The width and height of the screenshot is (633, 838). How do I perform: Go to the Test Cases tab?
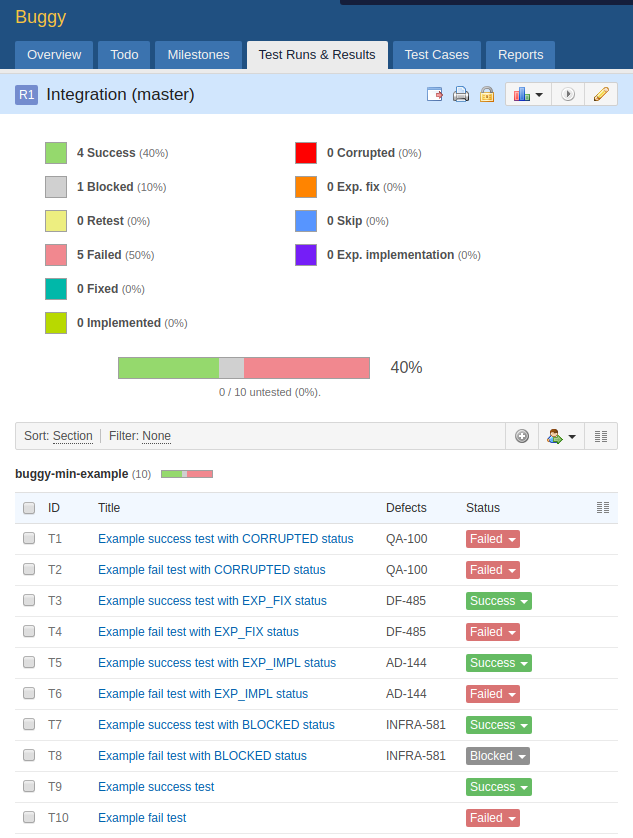437,55
